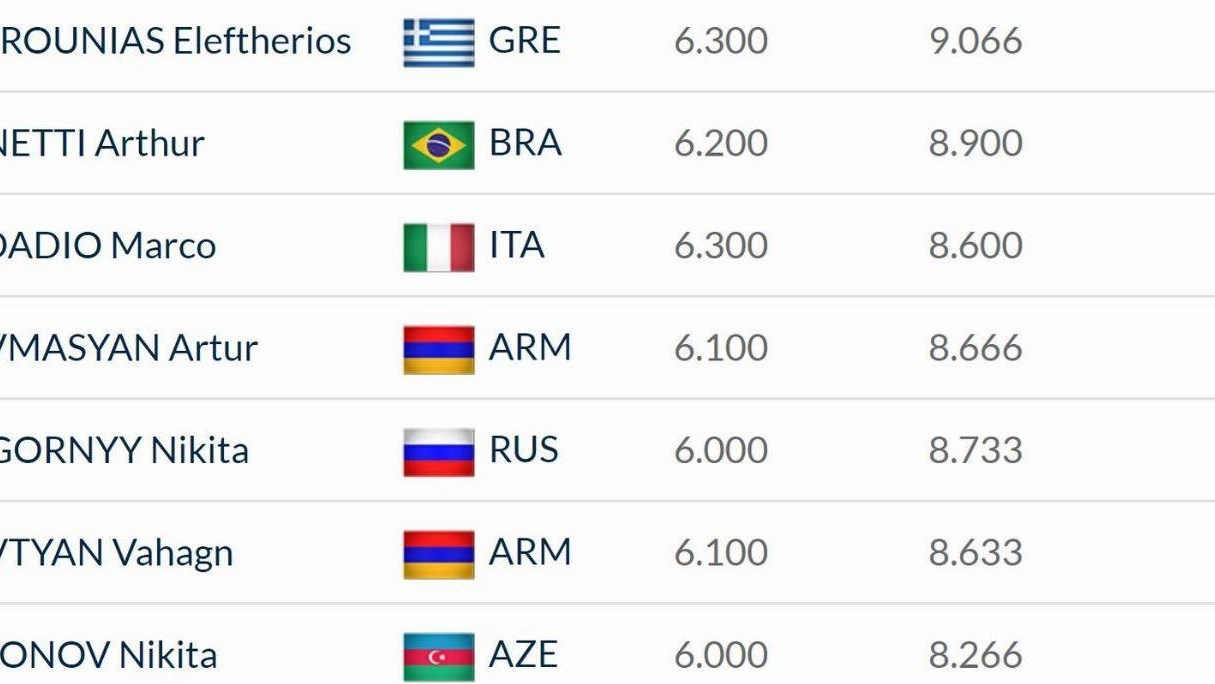Viewport: 1215px width, 684px height.
Task: Open the athlete name ending in Eleftherios
Action: click(176, 42)
